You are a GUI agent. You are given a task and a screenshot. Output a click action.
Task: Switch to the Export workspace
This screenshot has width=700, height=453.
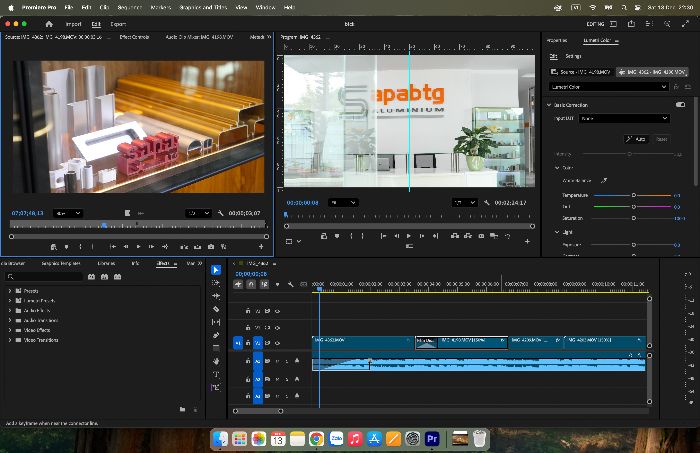point(118,24)
